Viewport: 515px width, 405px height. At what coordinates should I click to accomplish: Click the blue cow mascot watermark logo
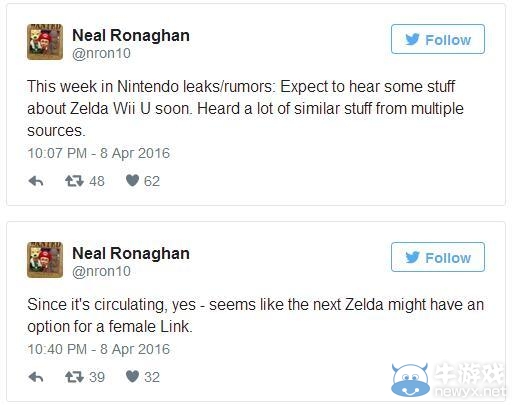pyautogui.click(x=410, y=380)
